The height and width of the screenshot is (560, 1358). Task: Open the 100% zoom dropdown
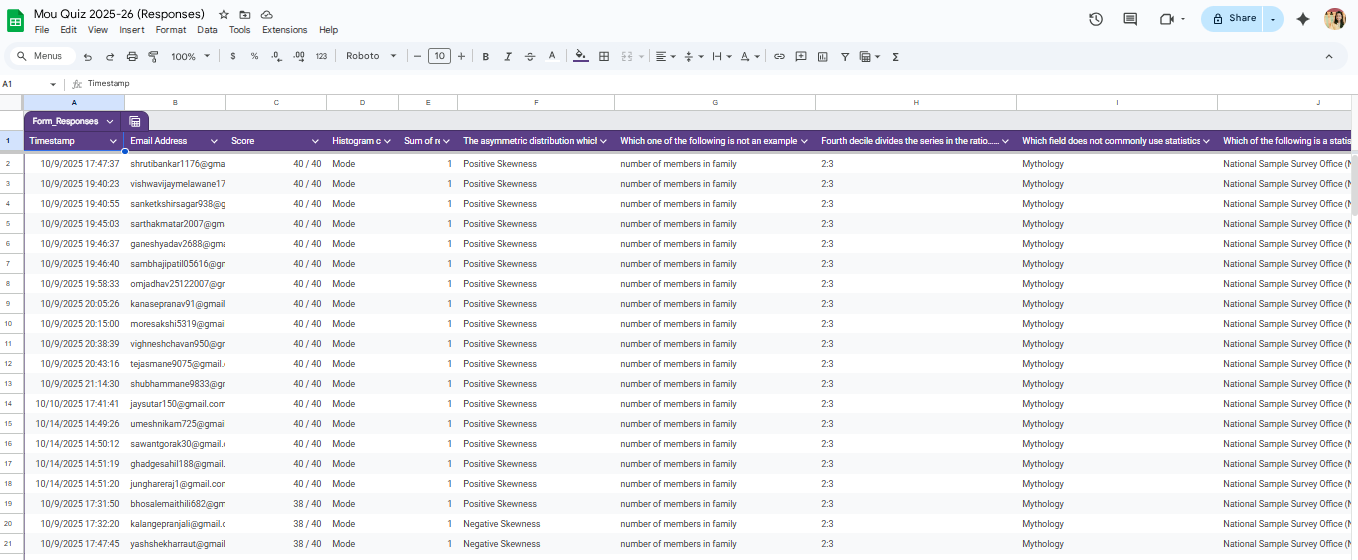point(190,57)
